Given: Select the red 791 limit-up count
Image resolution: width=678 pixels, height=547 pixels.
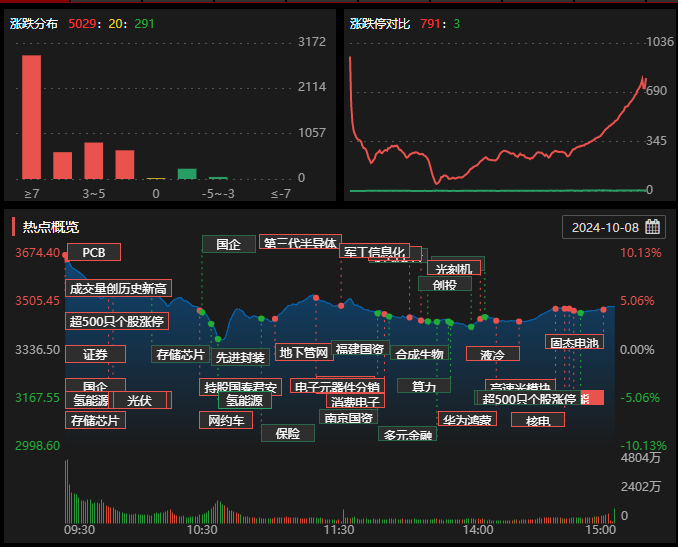Looking at the screenshot, I should (430, 23).
